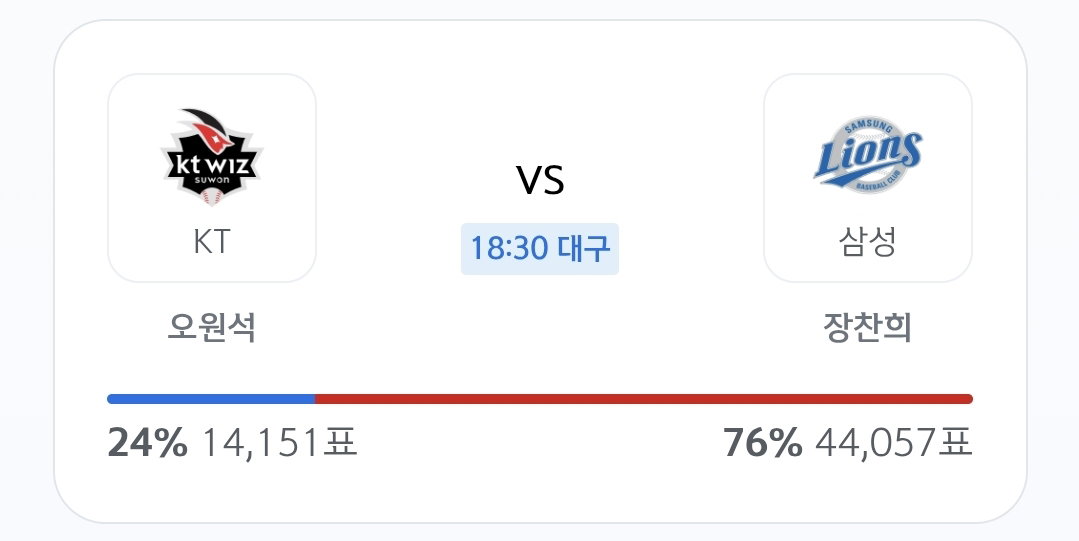Viewport: 1079px width, 541px height.
Task: Click the suwon text in KT logo
Action: (212, 180)
